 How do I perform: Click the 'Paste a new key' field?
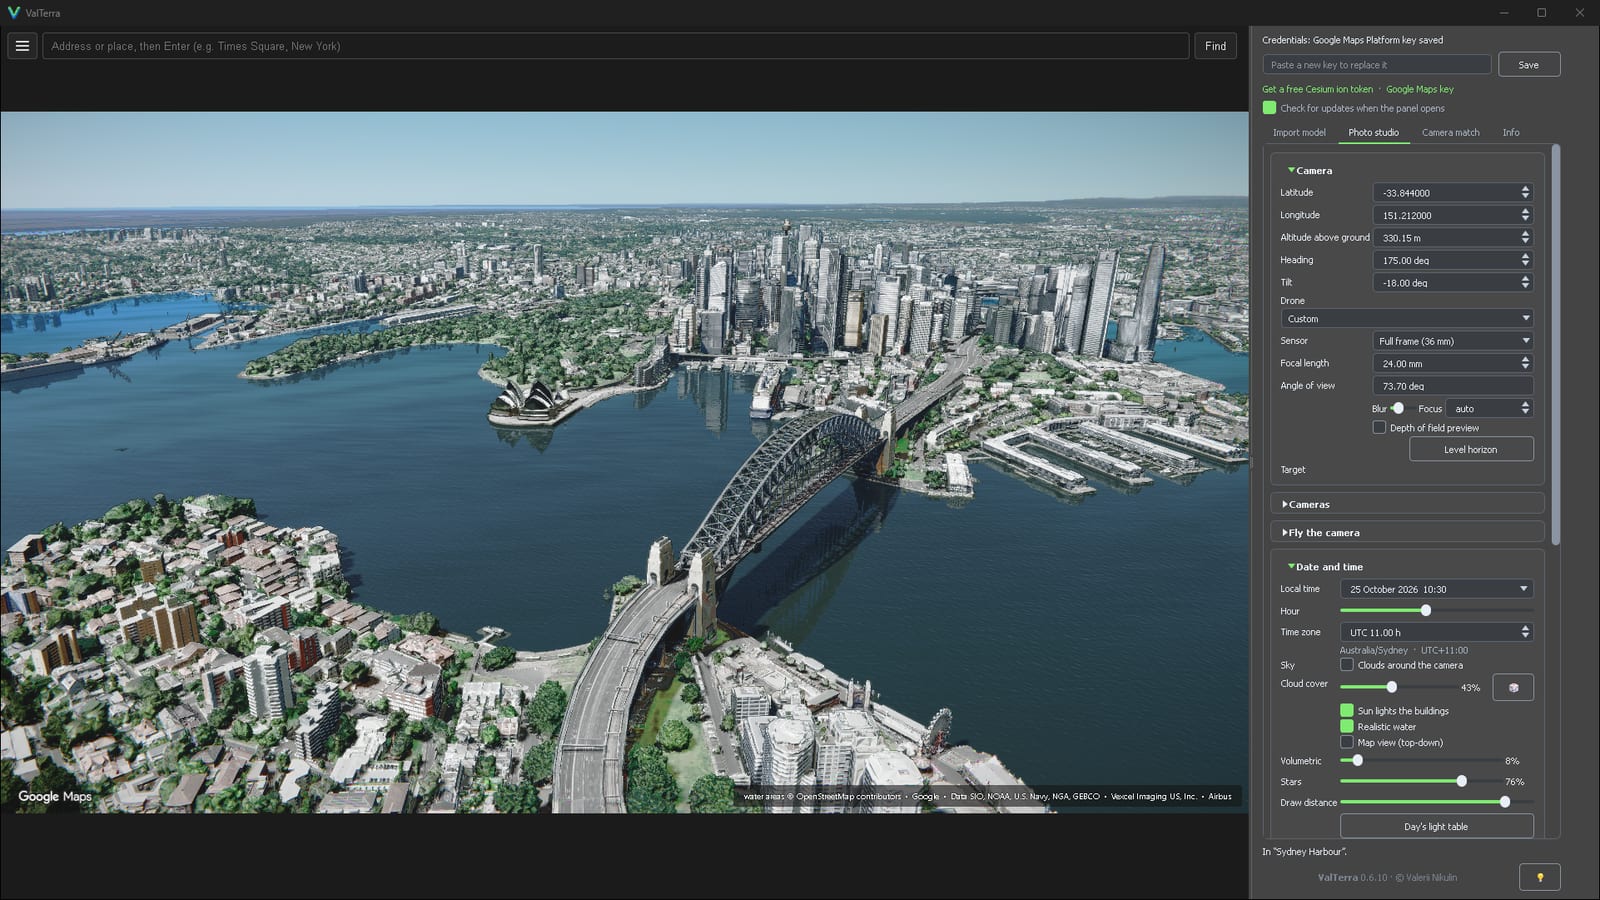[x=1377, y=65]
